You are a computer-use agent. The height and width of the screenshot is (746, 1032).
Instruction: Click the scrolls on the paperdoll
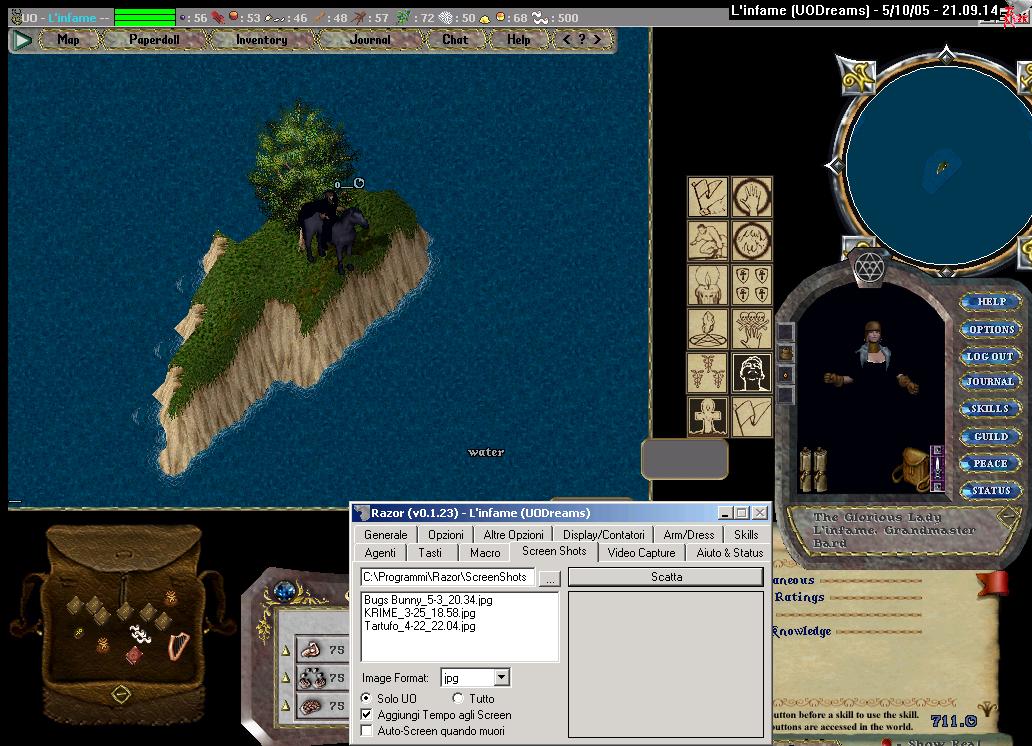pyautogui.click(x=813, y=469)
